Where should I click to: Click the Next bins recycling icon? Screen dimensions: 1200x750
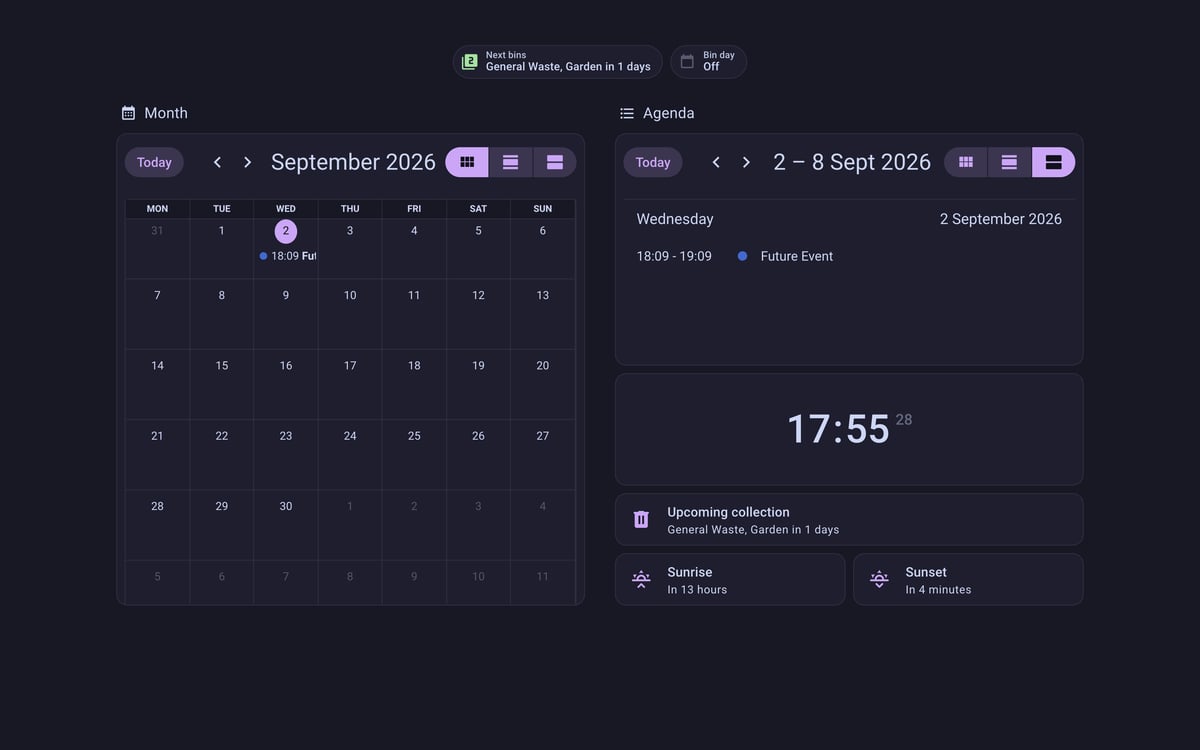point(469,62)
